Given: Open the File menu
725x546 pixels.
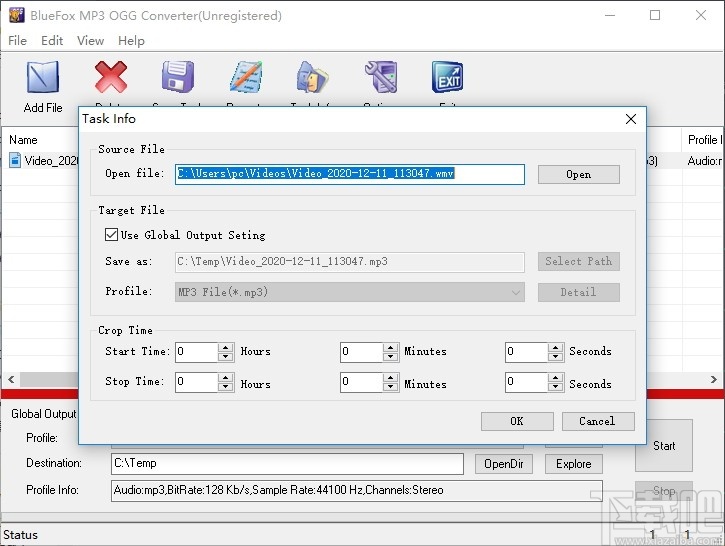Looking at the screenshot, I should click(17, 41).
